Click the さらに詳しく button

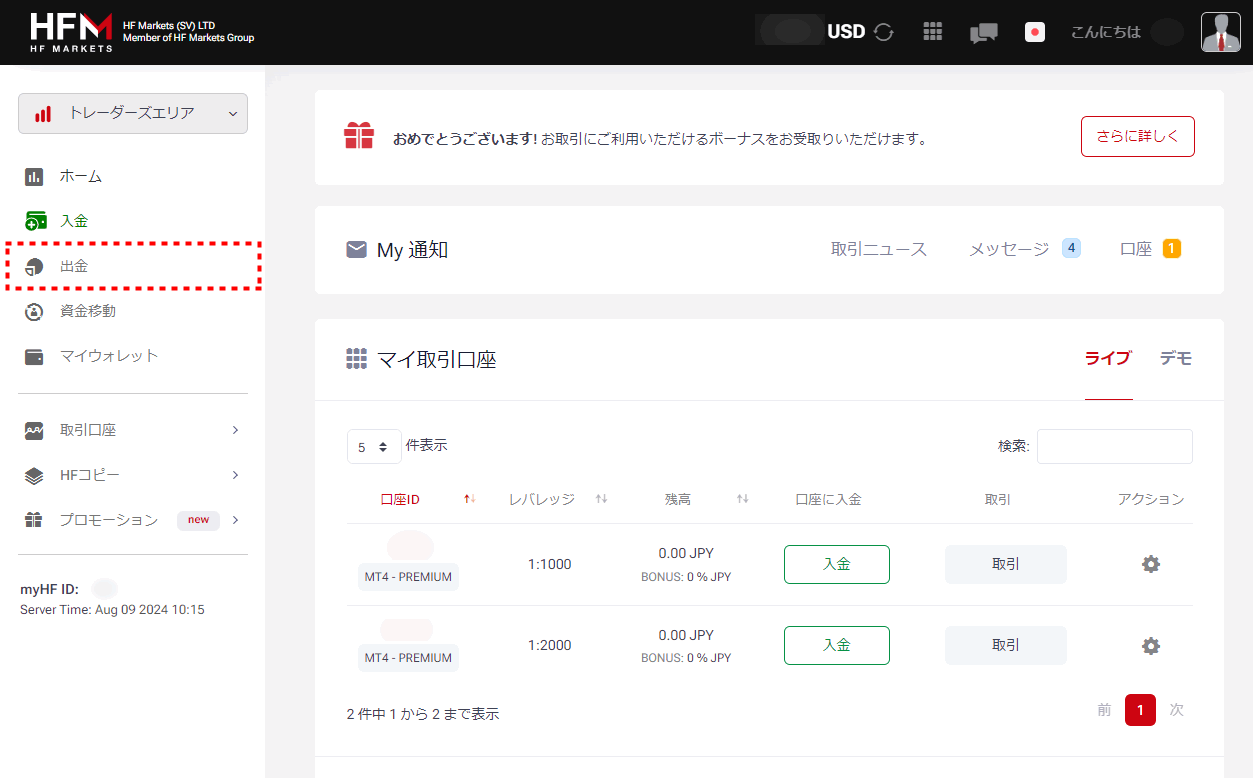(1138, 137)
